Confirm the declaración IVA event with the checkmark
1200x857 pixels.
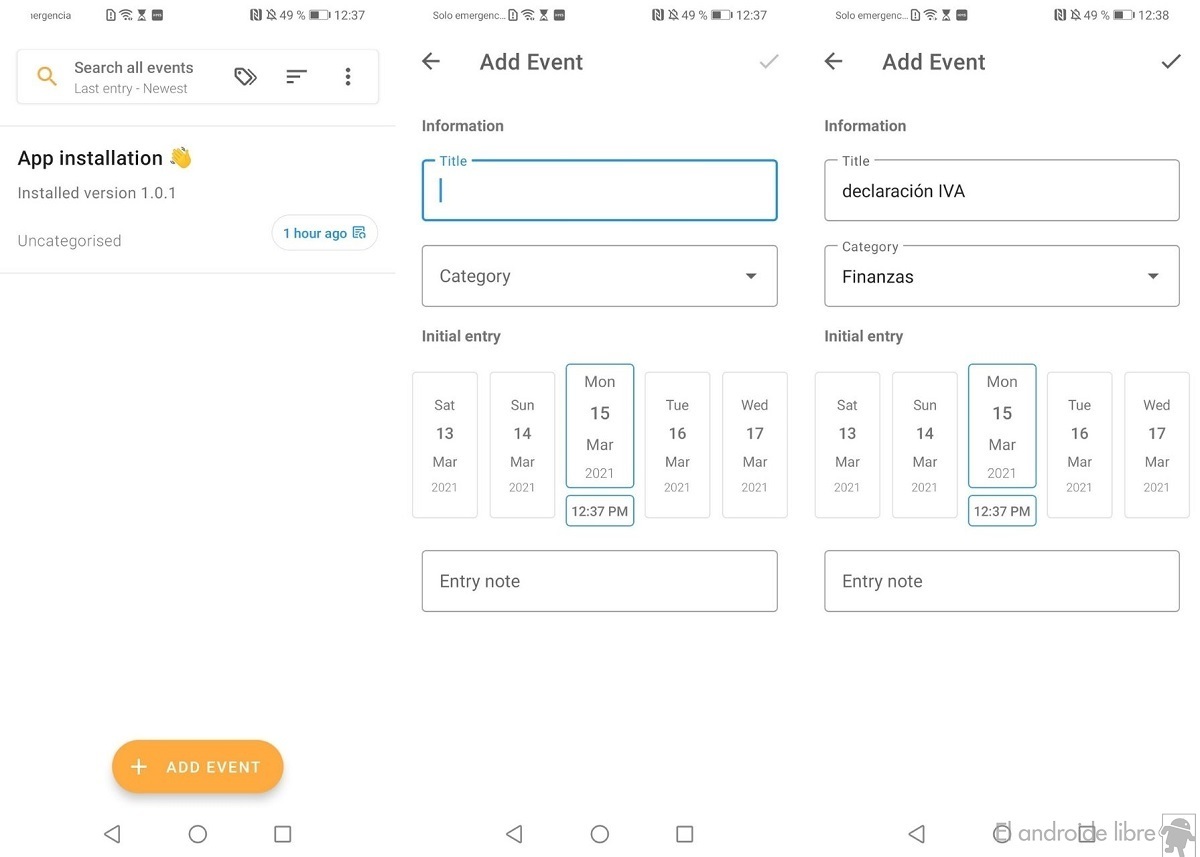point(1170,62)
